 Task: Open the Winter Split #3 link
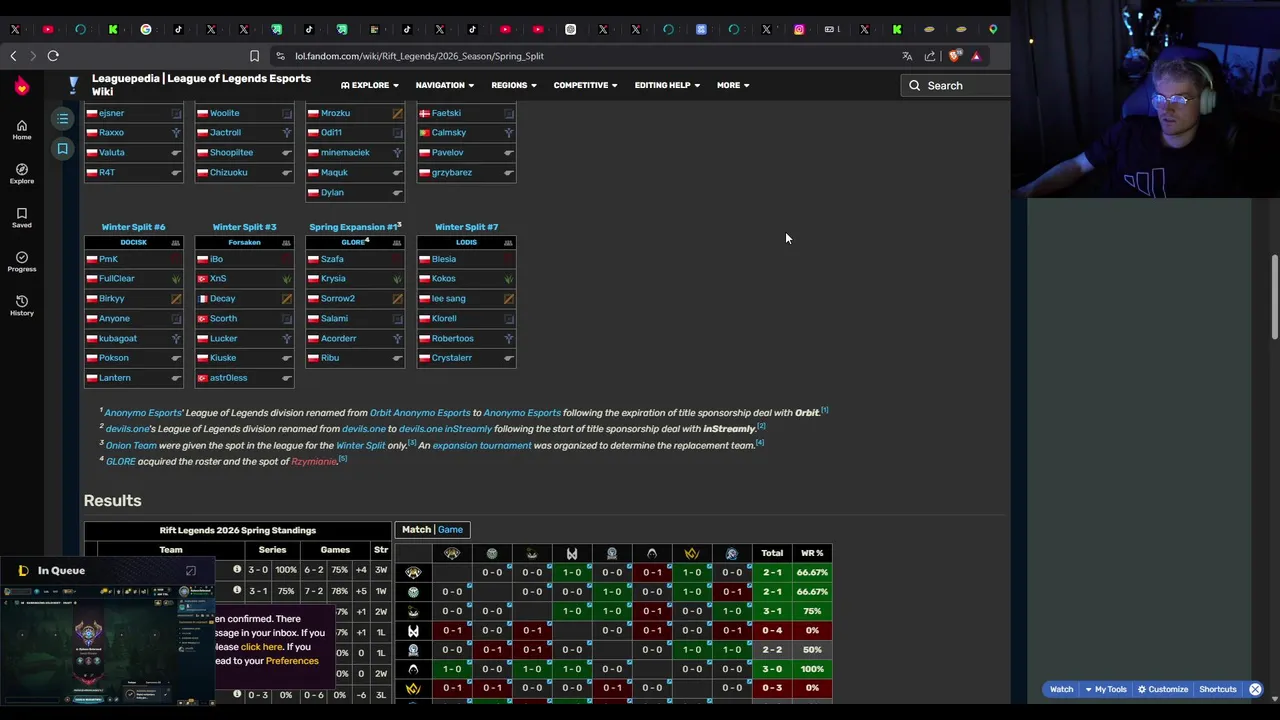click(244, 227)
